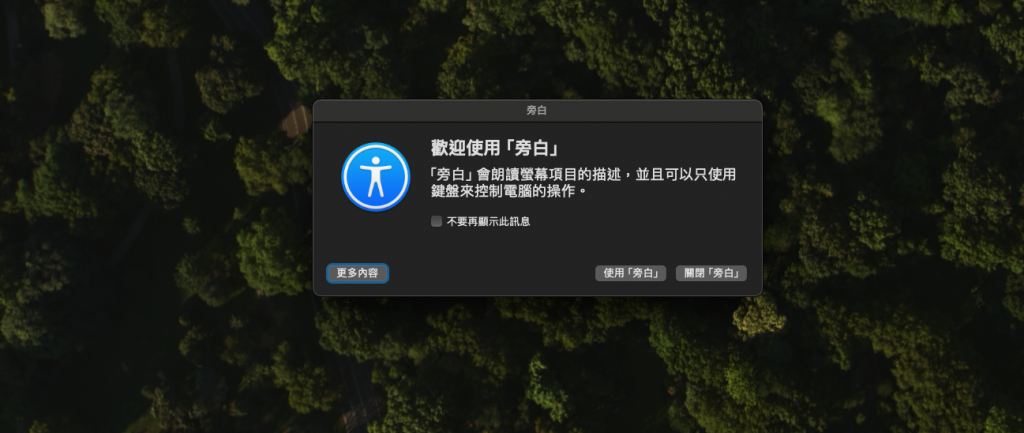The height and width of the screenshot is (433, 1024).
Task: Open 更多內容 for more information
Action: coord(357,273)
